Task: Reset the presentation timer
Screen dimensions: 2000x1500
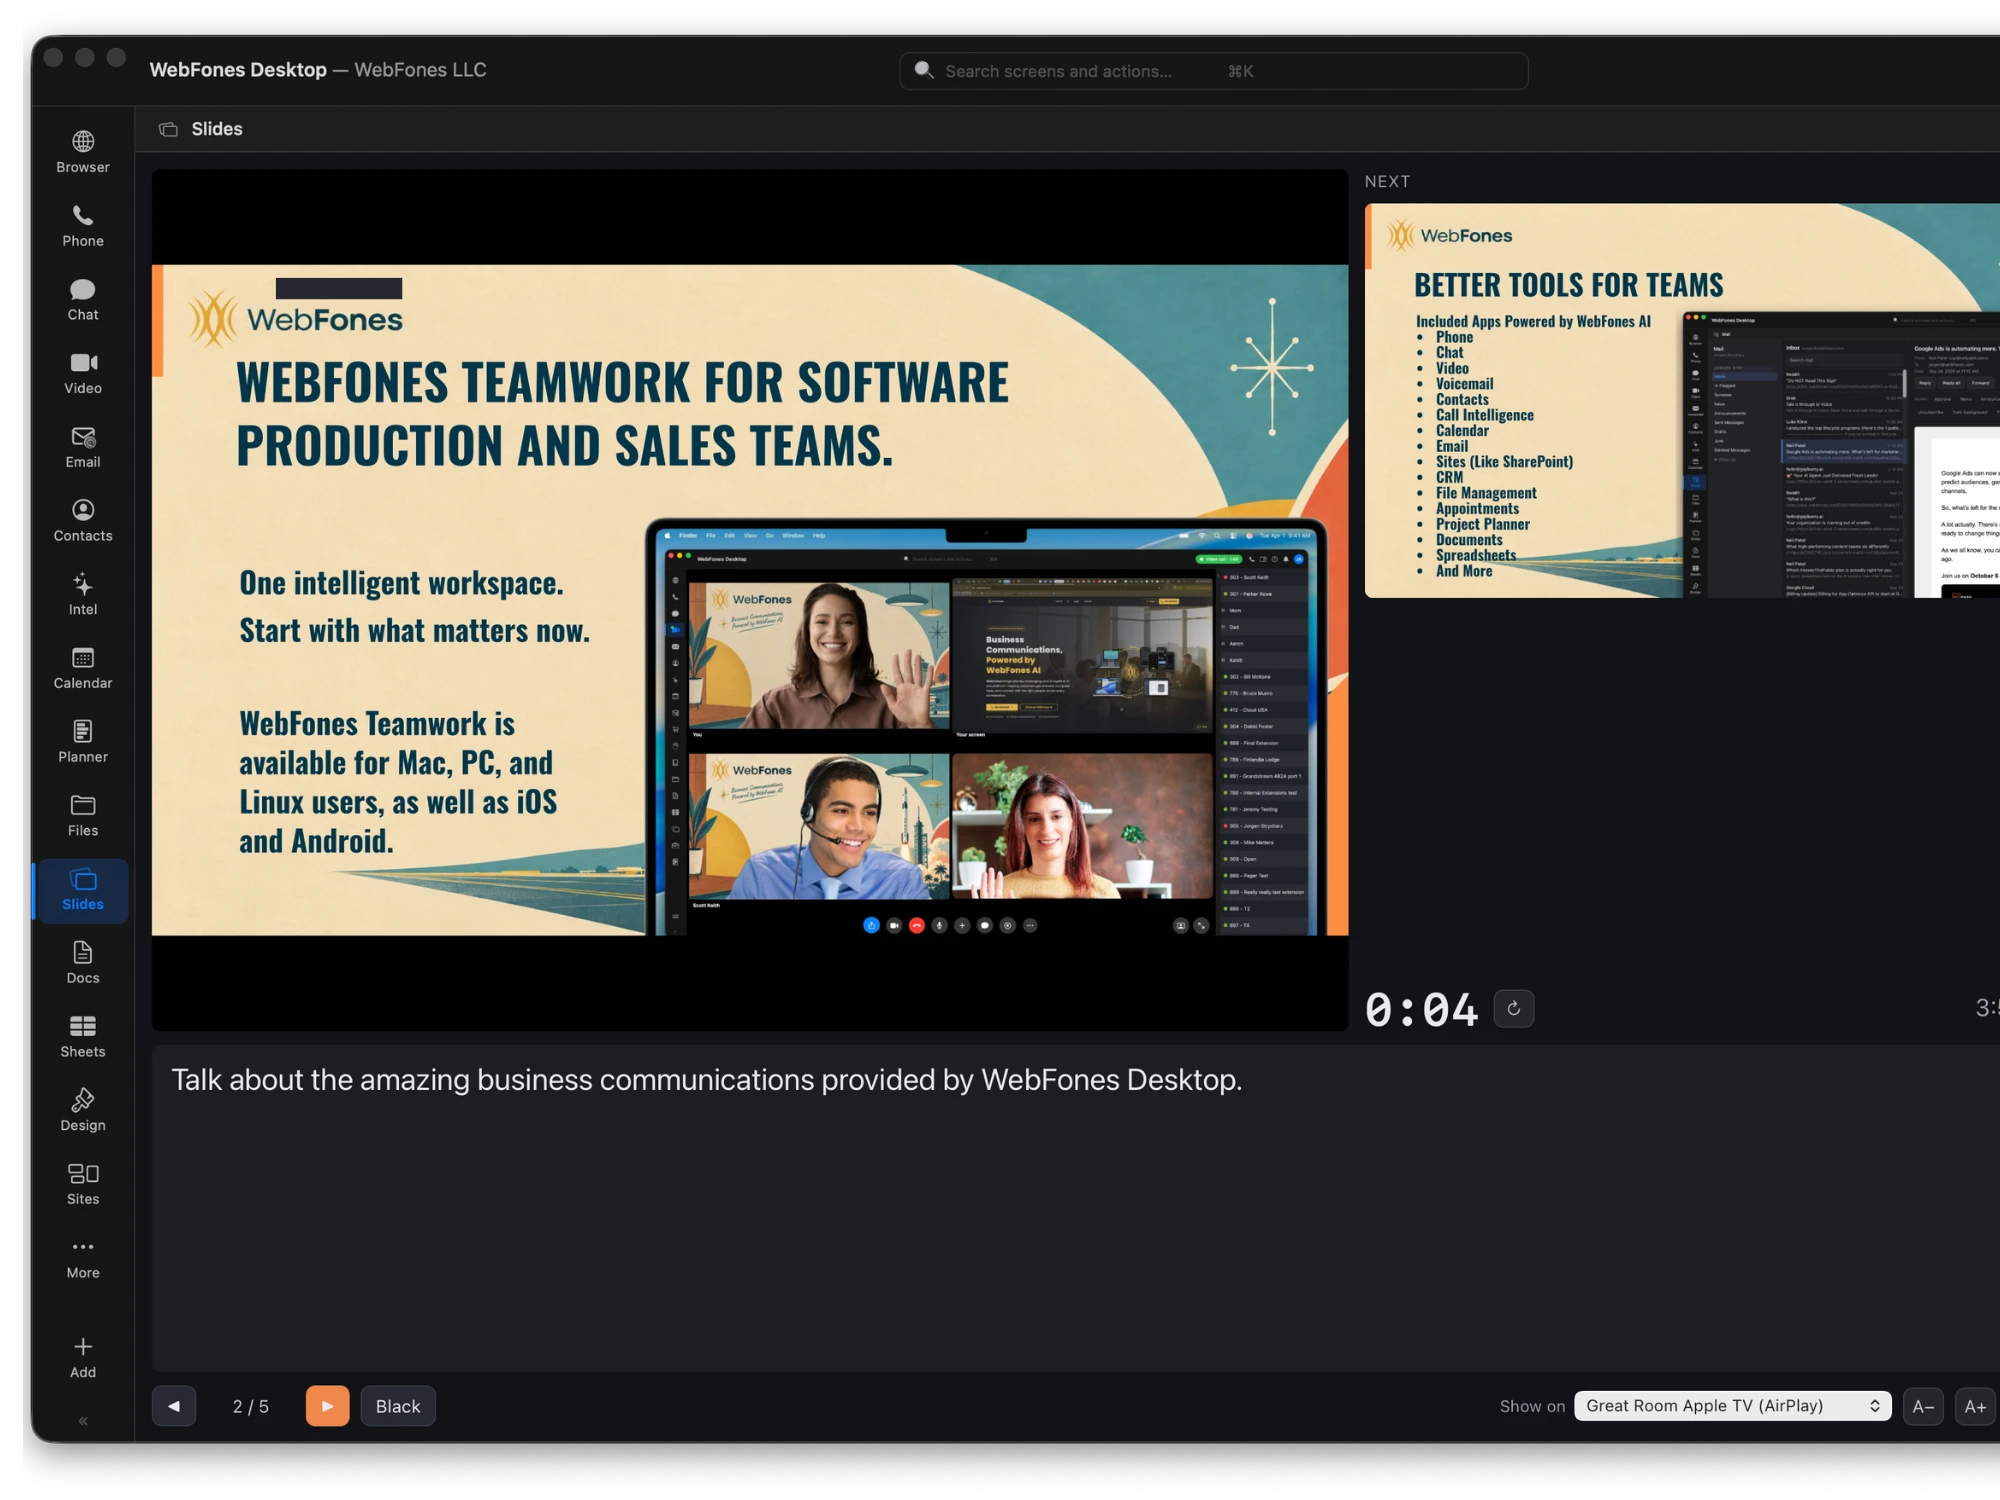Action: click(x=1514, y=1008)
